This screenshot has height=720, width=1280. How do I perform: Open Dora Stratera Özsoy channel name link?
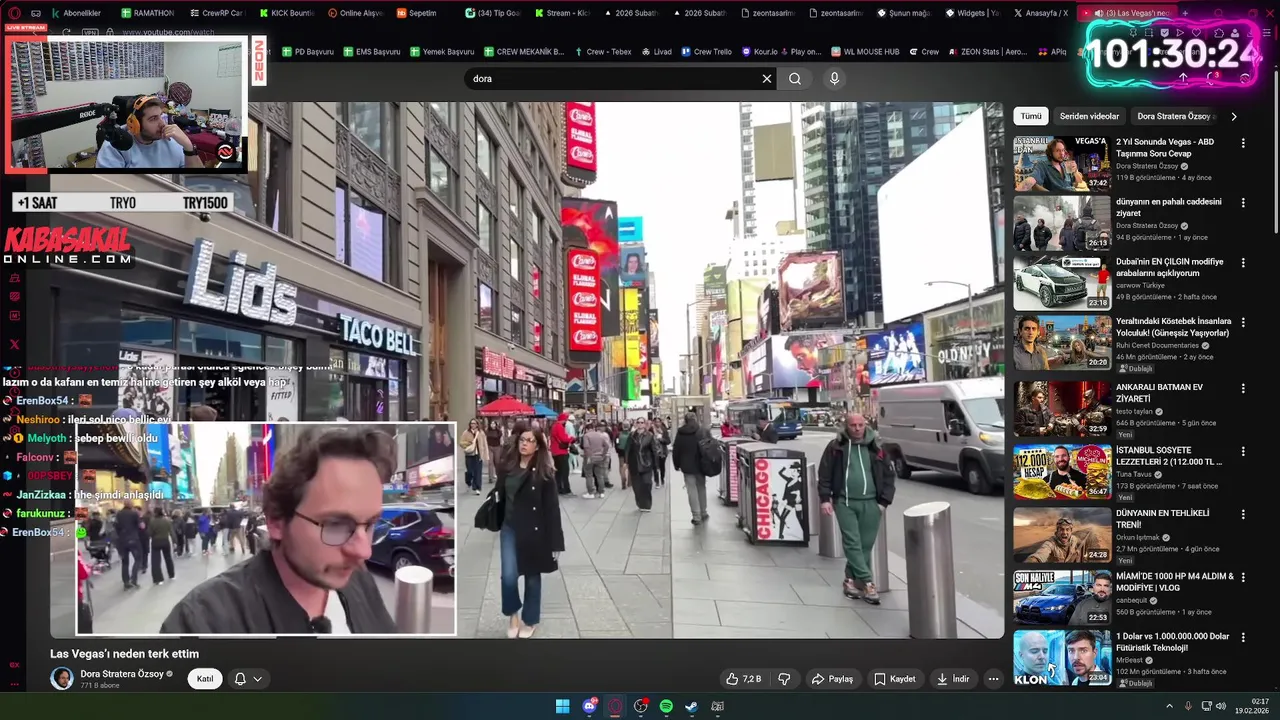coord(121,674)
